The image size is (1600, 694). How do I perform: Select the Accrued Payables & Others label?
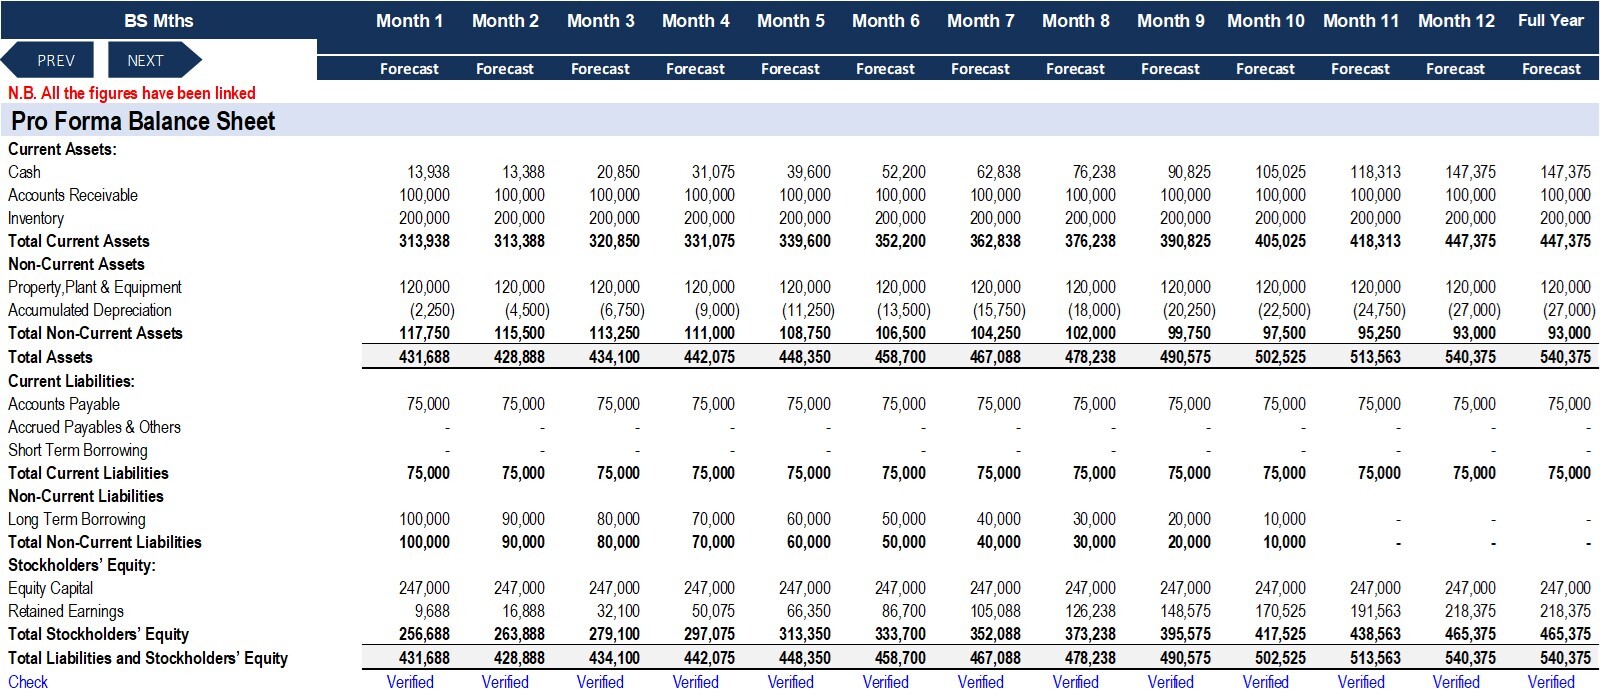pos(94,427)
